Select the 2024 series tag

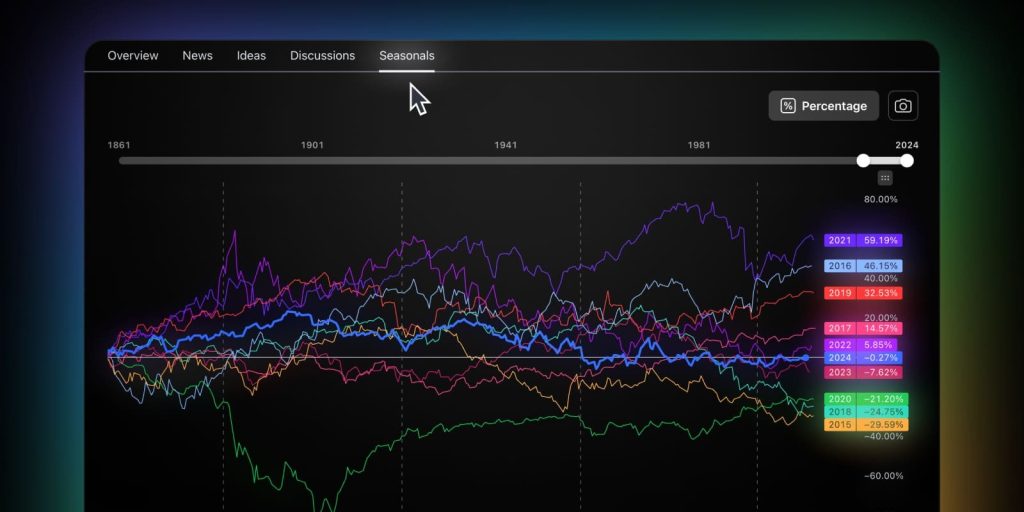click(863, 358)
